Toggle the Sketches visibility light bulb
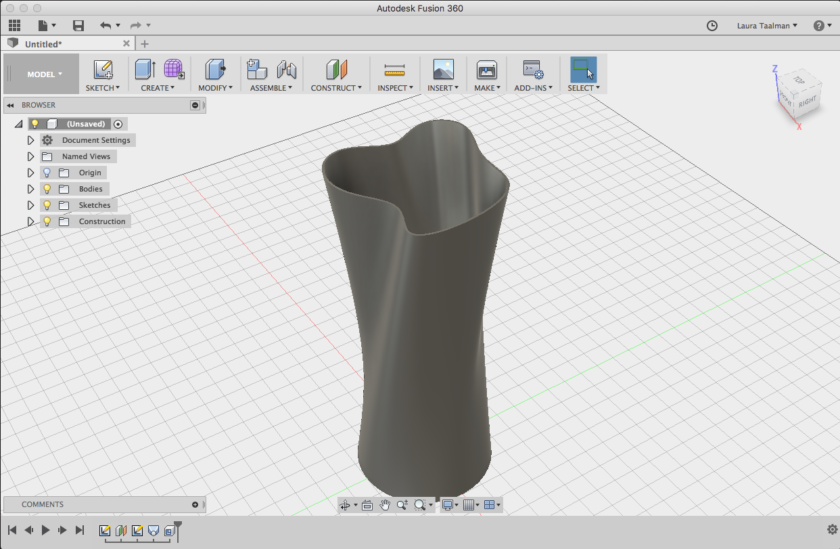This screenshot has width=840, height=549. point(47,205)
